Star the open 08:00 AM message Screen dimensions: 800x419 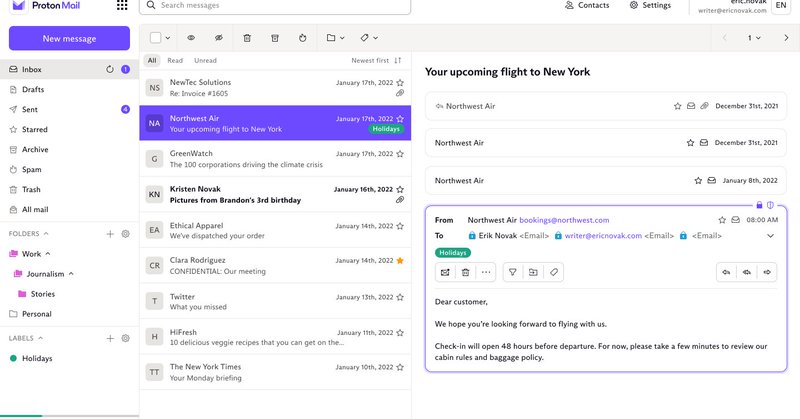722,220
